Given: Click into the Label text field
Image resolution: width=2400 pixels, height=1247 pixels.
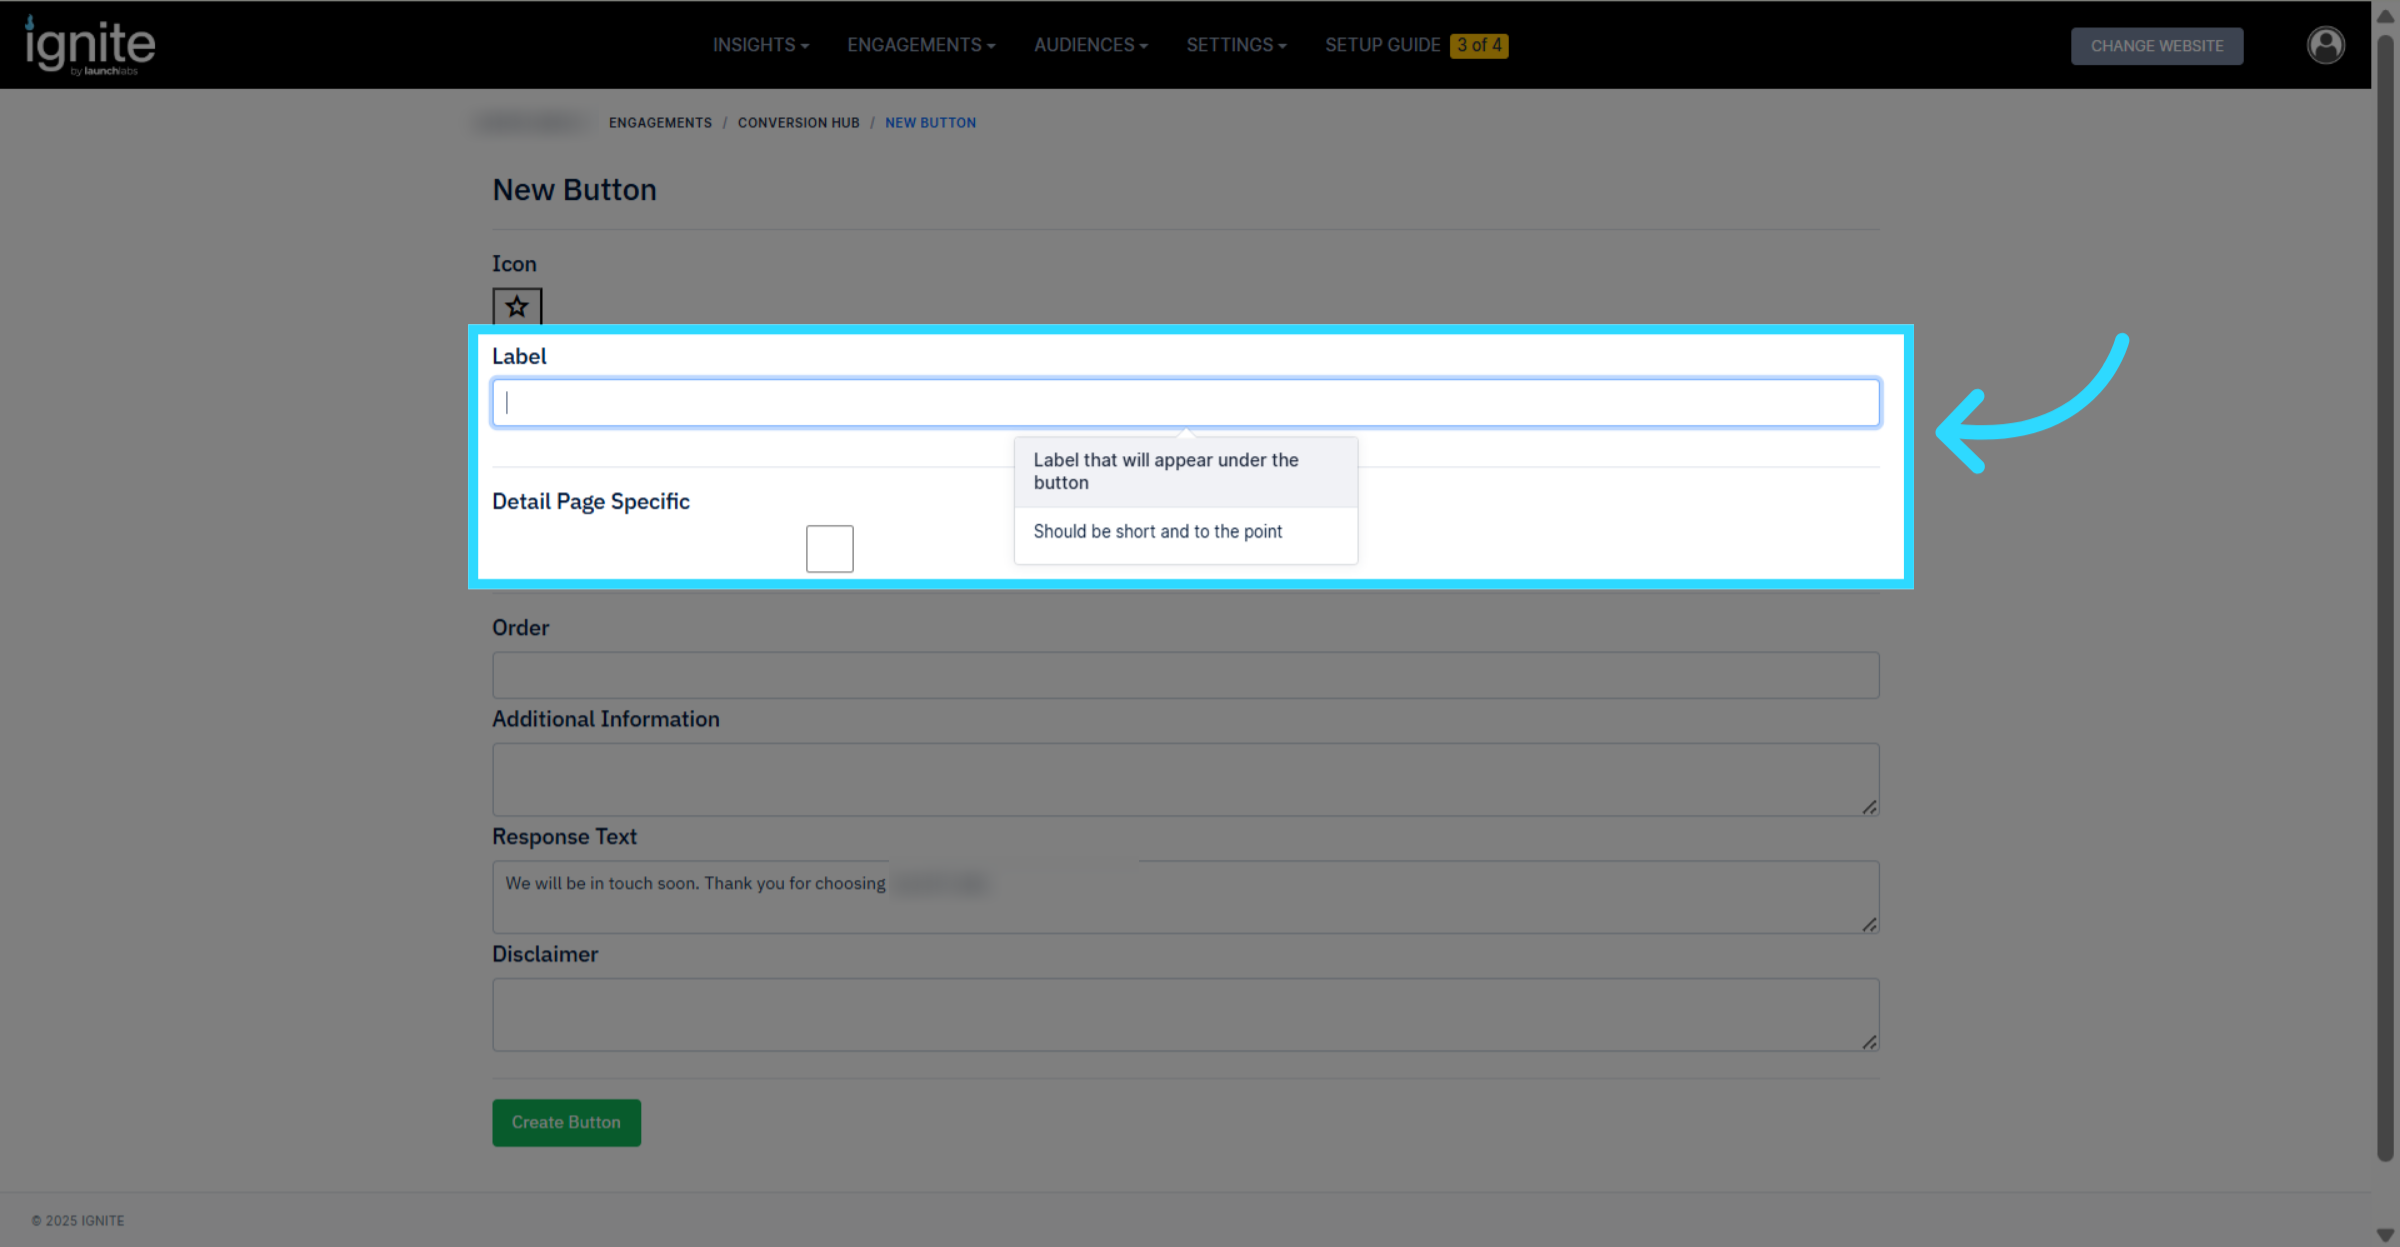Looking at the screenshot, I should click(x=1185, y=403).
